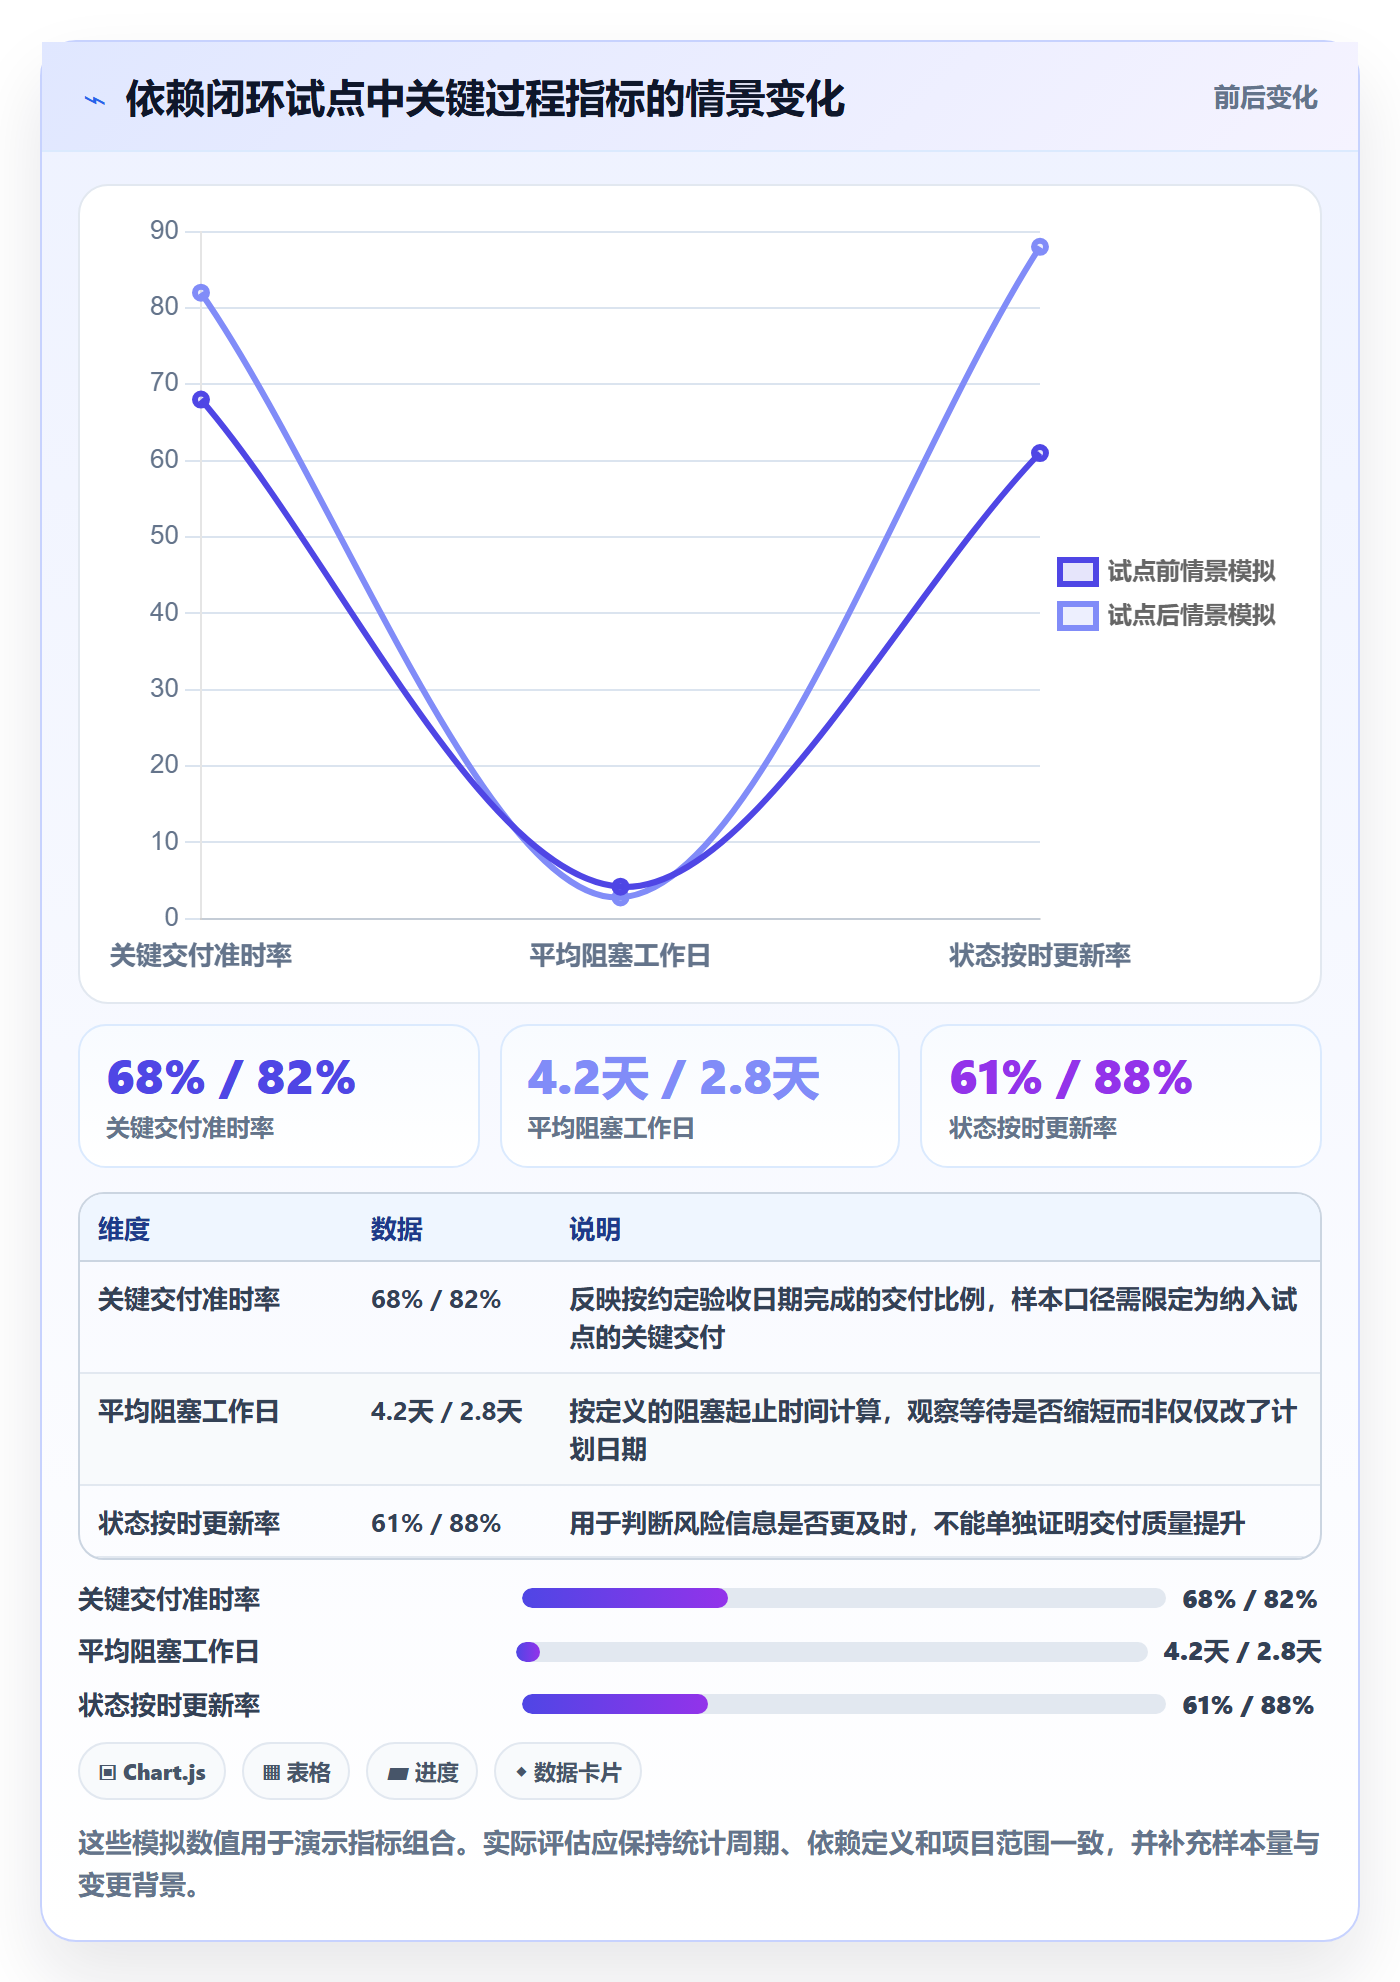The image size is (1400, 1982).
Task: Click the footer note beginning 这些模拟数值用于演示
Action: click(x=699, y=1864)
